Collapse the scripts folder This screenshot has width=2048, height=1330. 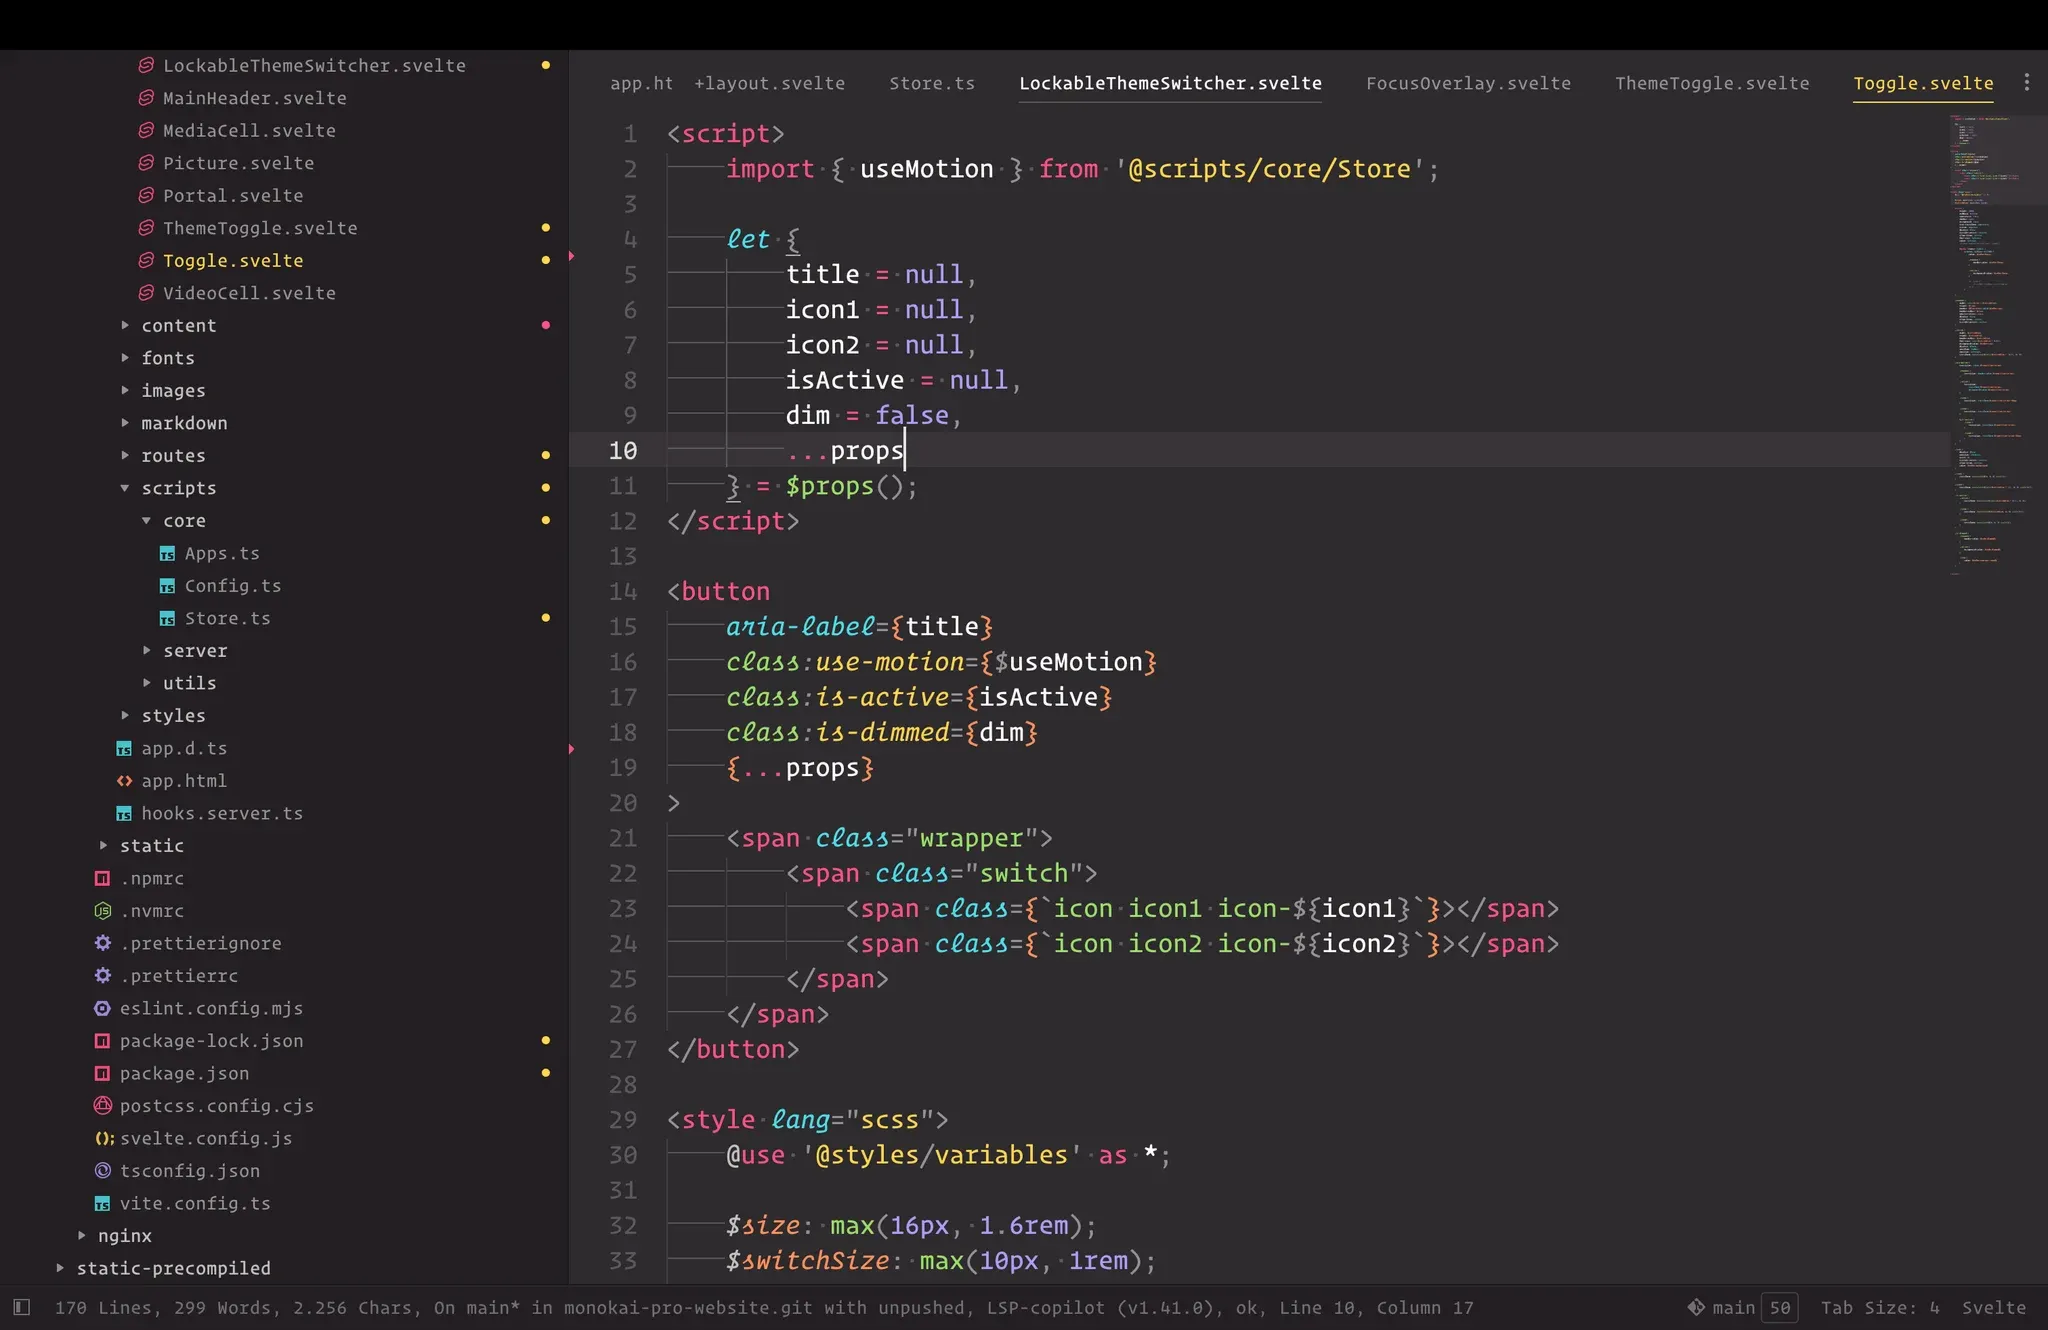125,488
